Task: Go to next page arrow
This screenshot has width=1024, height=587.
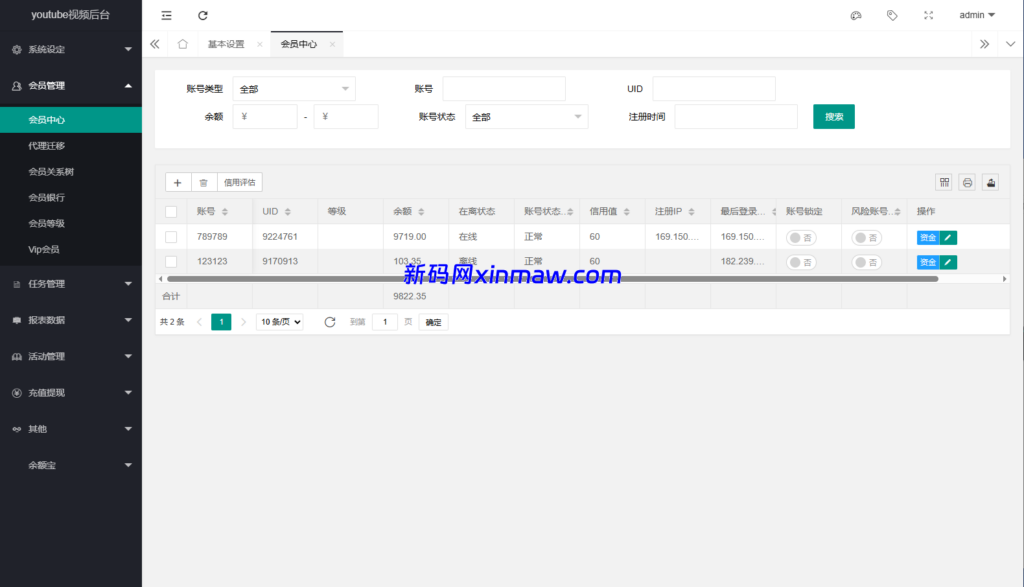Action: (x=244, y=322)
